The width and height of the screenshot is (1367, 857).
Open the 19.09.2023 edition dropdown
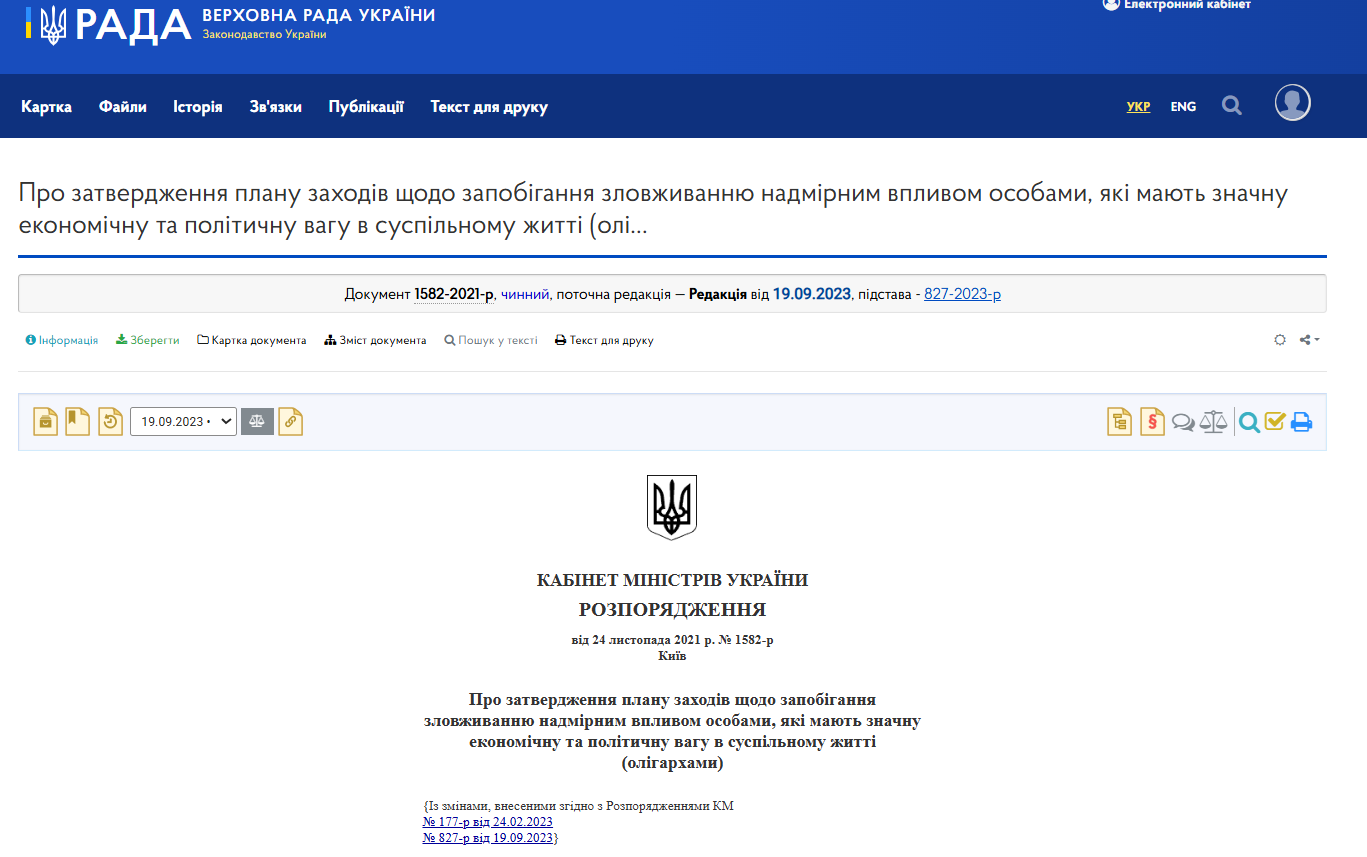pyautogui.click(x=183, y=422)
